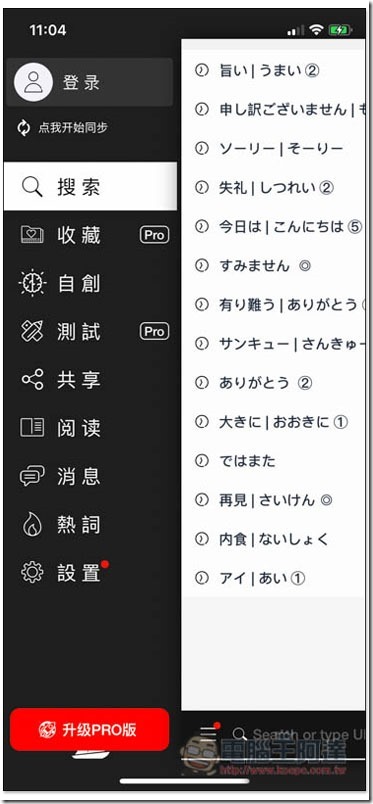The image size is (373, 804).
Task: Click the Search or type URL field
Action: point(299,734)
